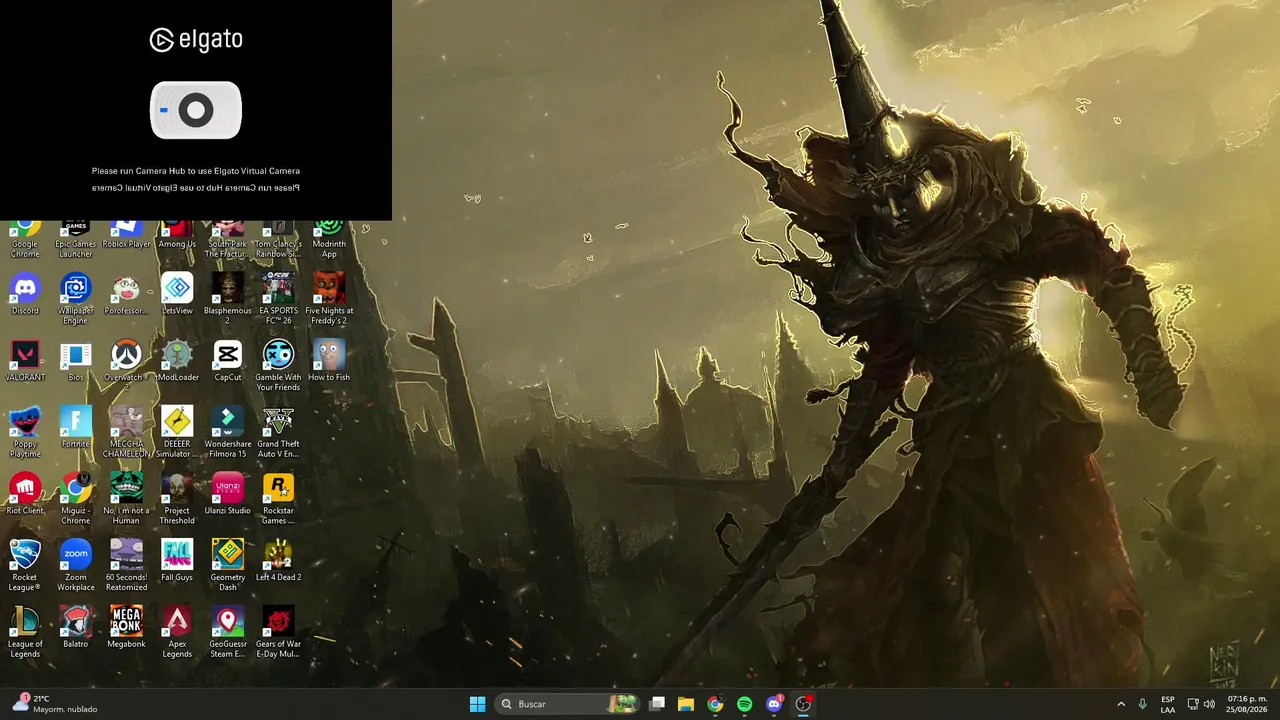Open the clock showing 07:16 p. m.
Image resolution: width=1280 pixels, height=720 pixels.
[x=1247, y=704]
